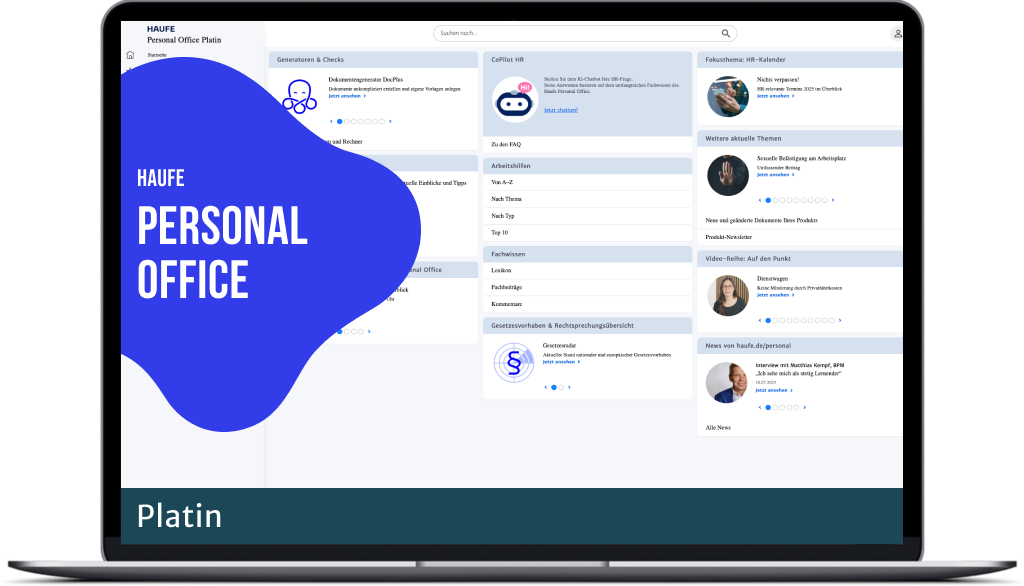
Task: Click the Sexuelle Belästigung am Arbeitsplatz title
Action: 801,159
